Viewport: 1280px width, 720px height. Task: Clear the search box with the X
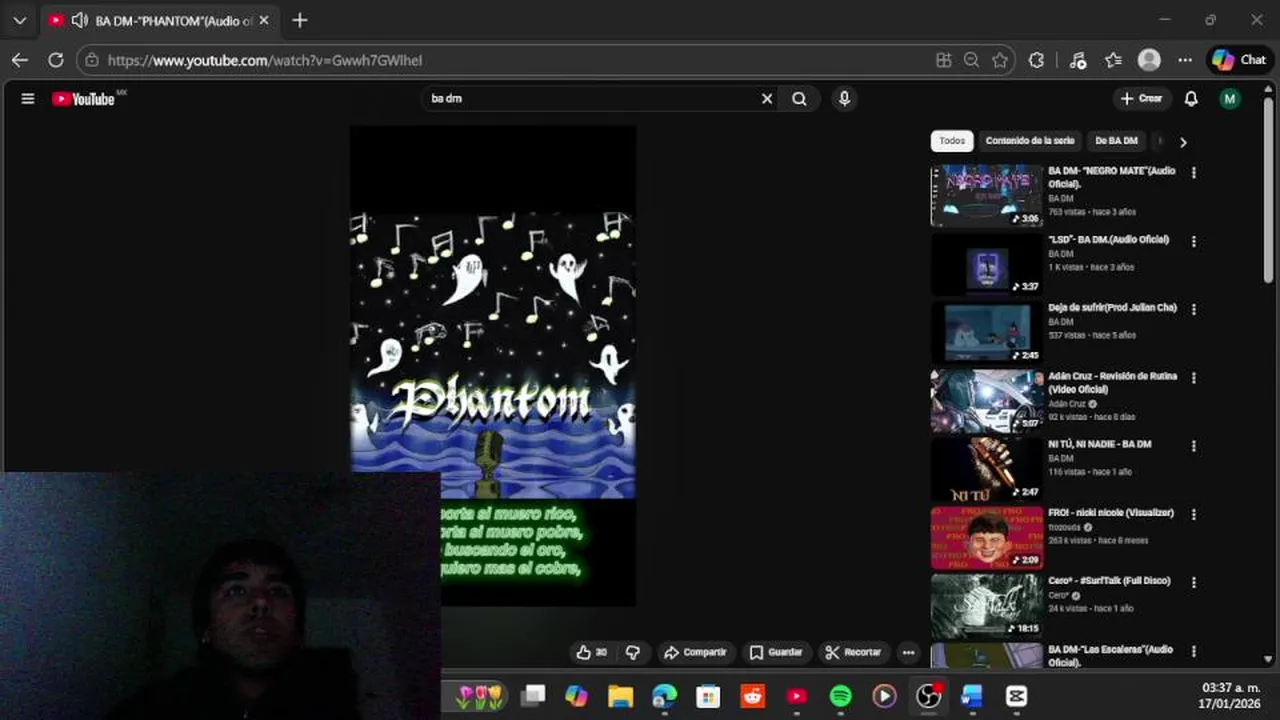(767, 99)
